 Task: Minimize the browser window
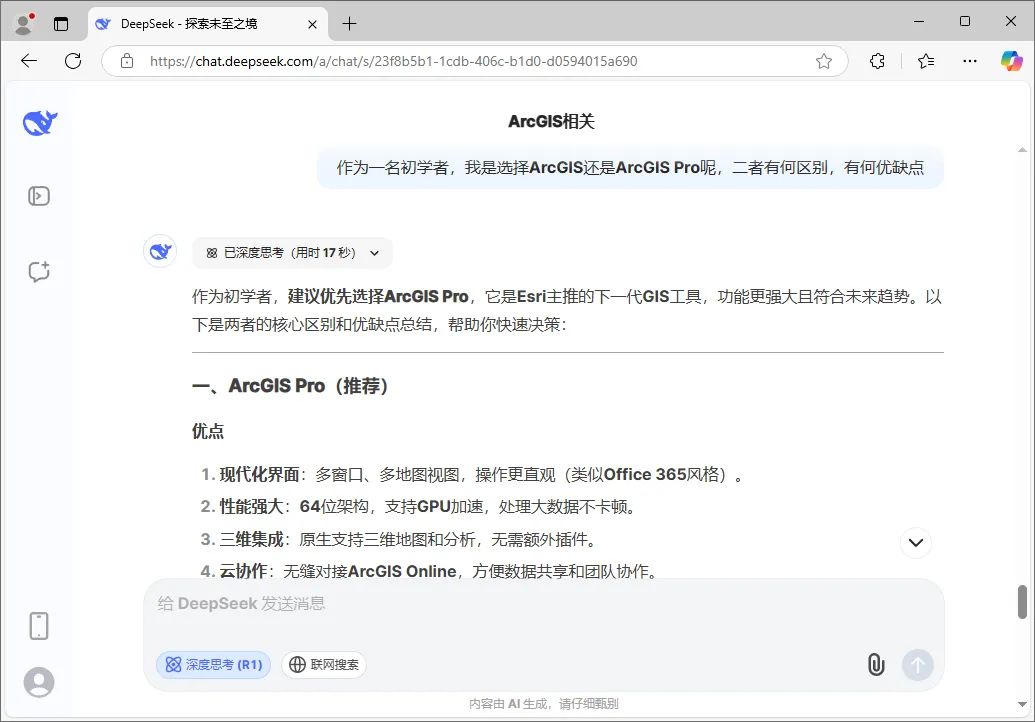(918, 21)
